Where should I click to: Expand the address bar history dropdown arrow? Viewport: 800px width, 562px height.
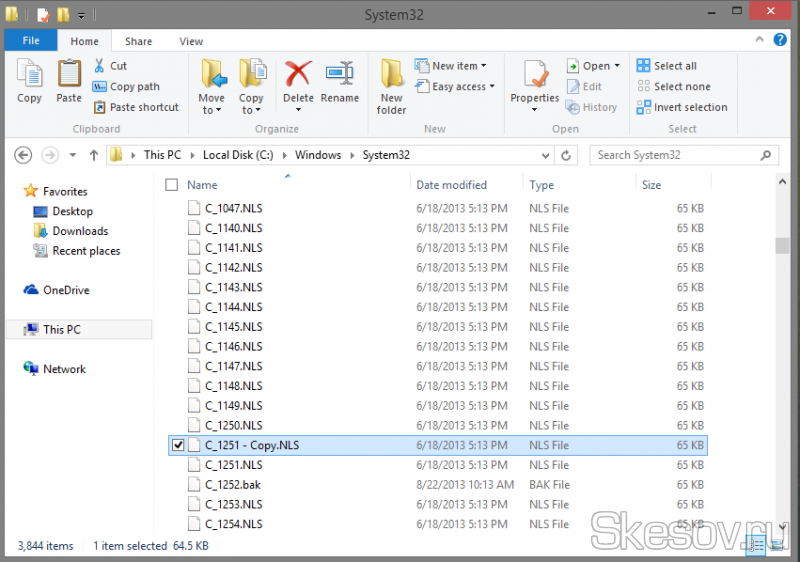coord(544,155)
